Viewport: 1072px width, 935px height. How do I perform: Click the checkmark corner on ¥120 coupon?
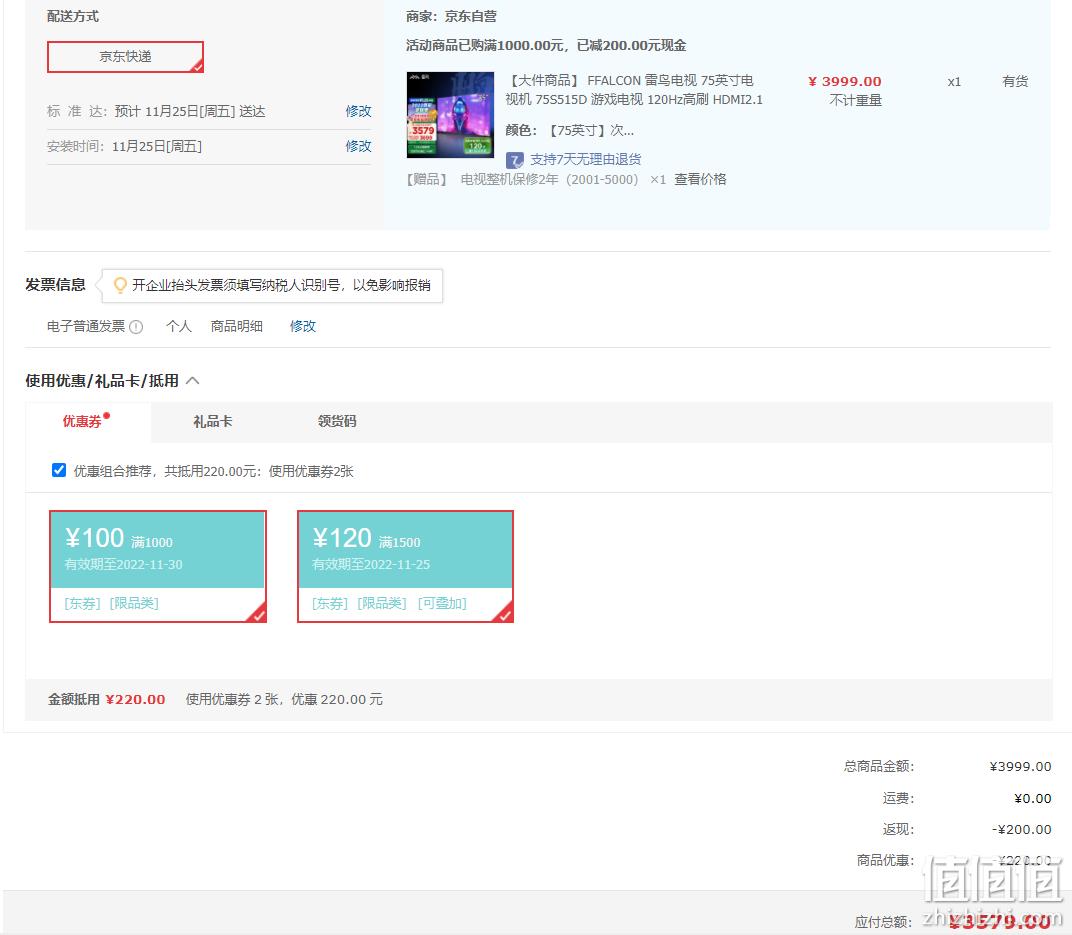point(505,614)
